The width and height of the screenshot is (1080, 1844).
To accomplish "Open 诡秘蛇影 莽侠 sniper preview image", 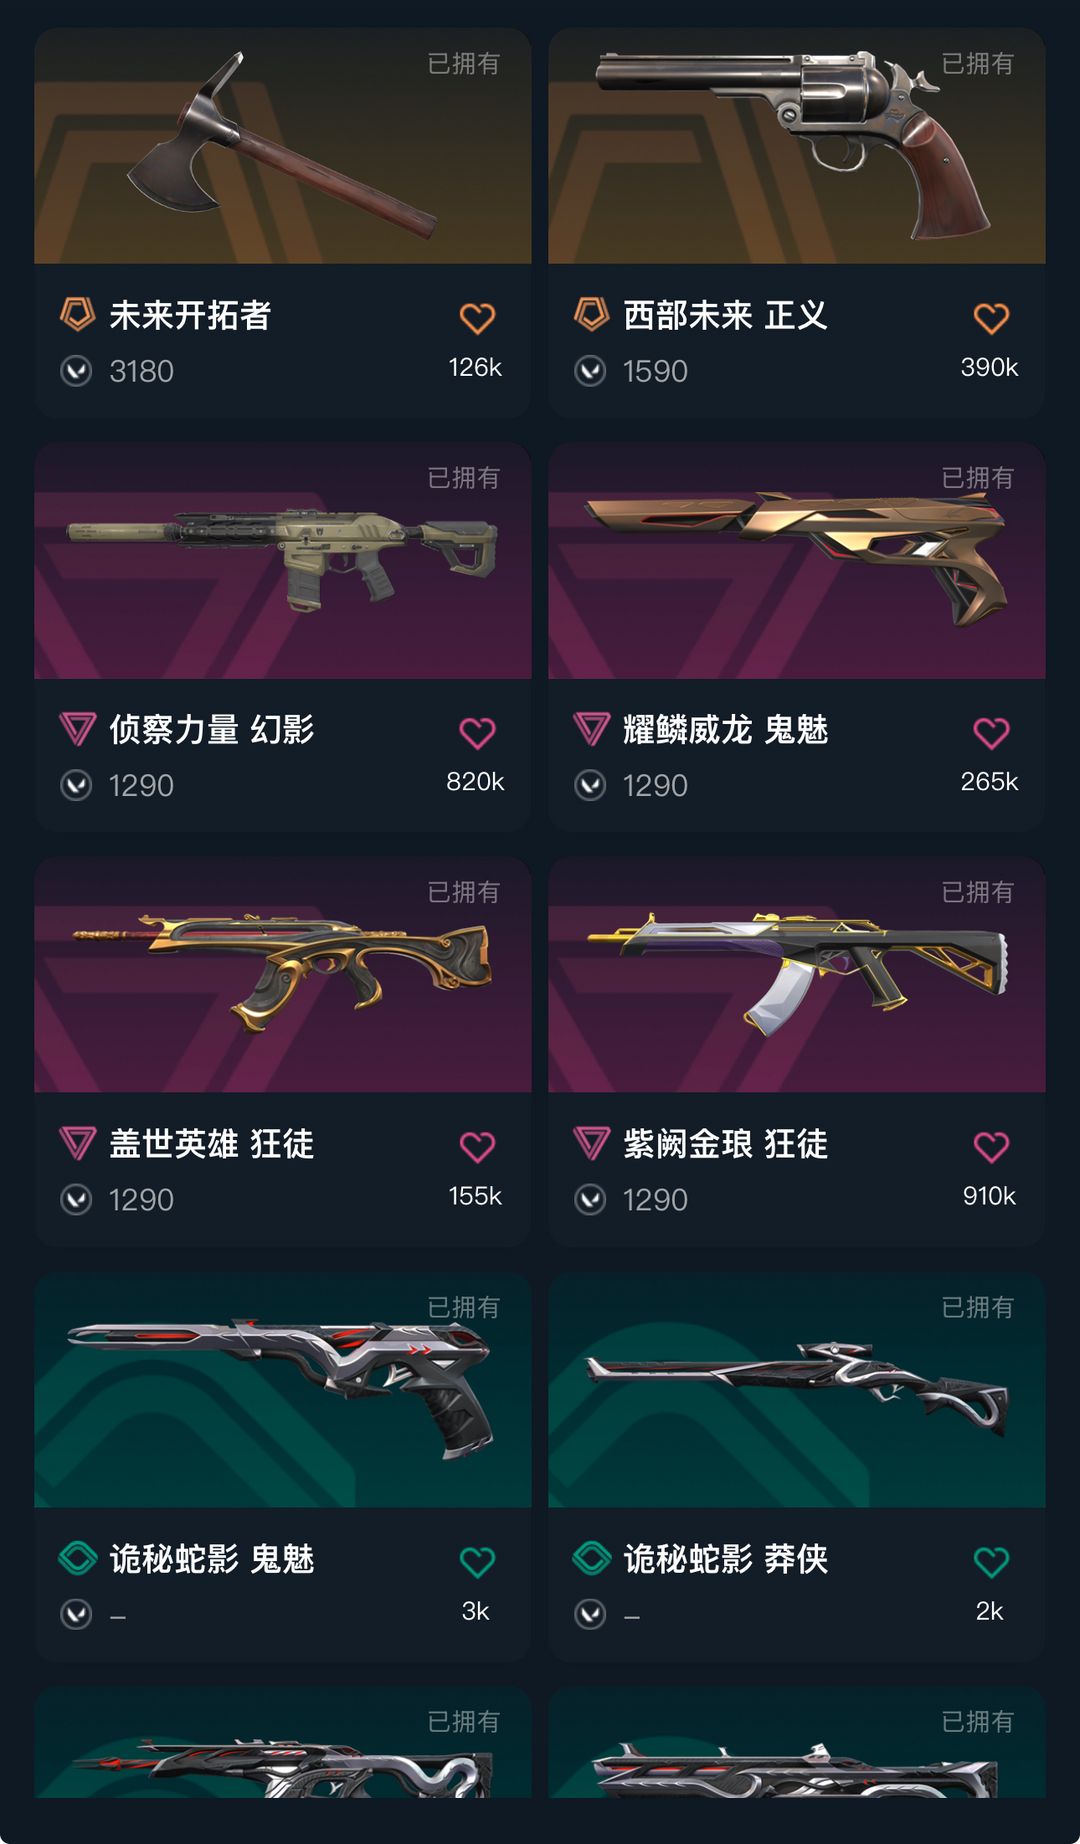I will click(x=797, y=1390).
